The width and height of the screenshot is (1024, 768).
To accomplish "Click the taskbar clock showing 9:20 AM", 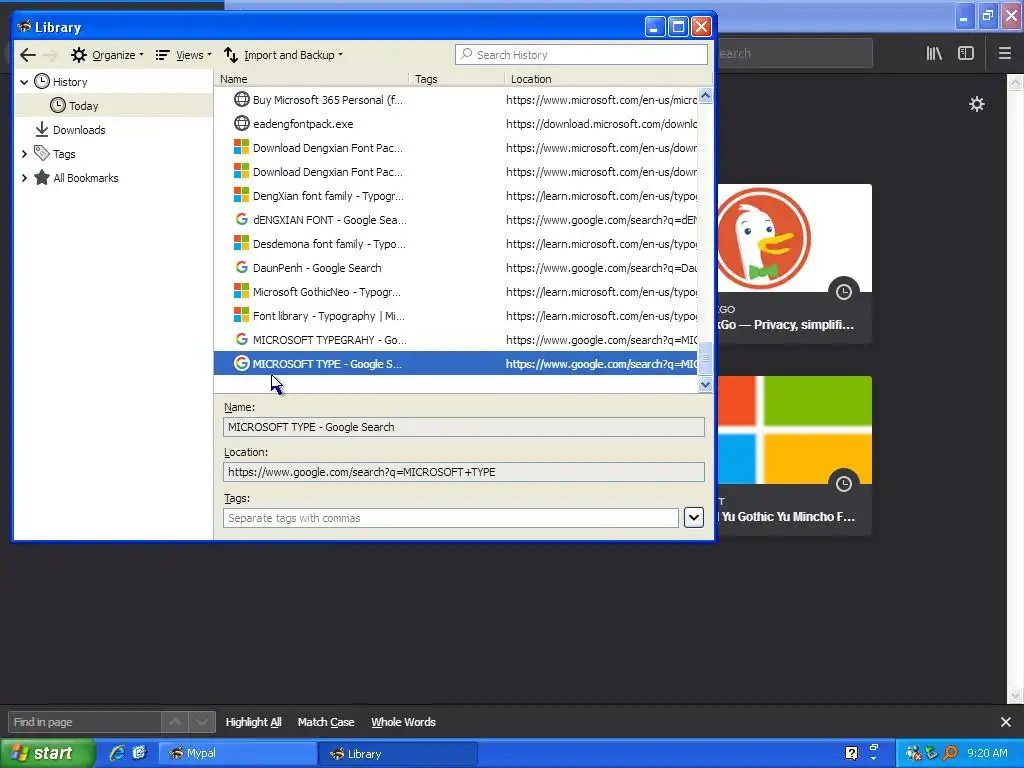I will pyautogui.click(x=987, y=754).
